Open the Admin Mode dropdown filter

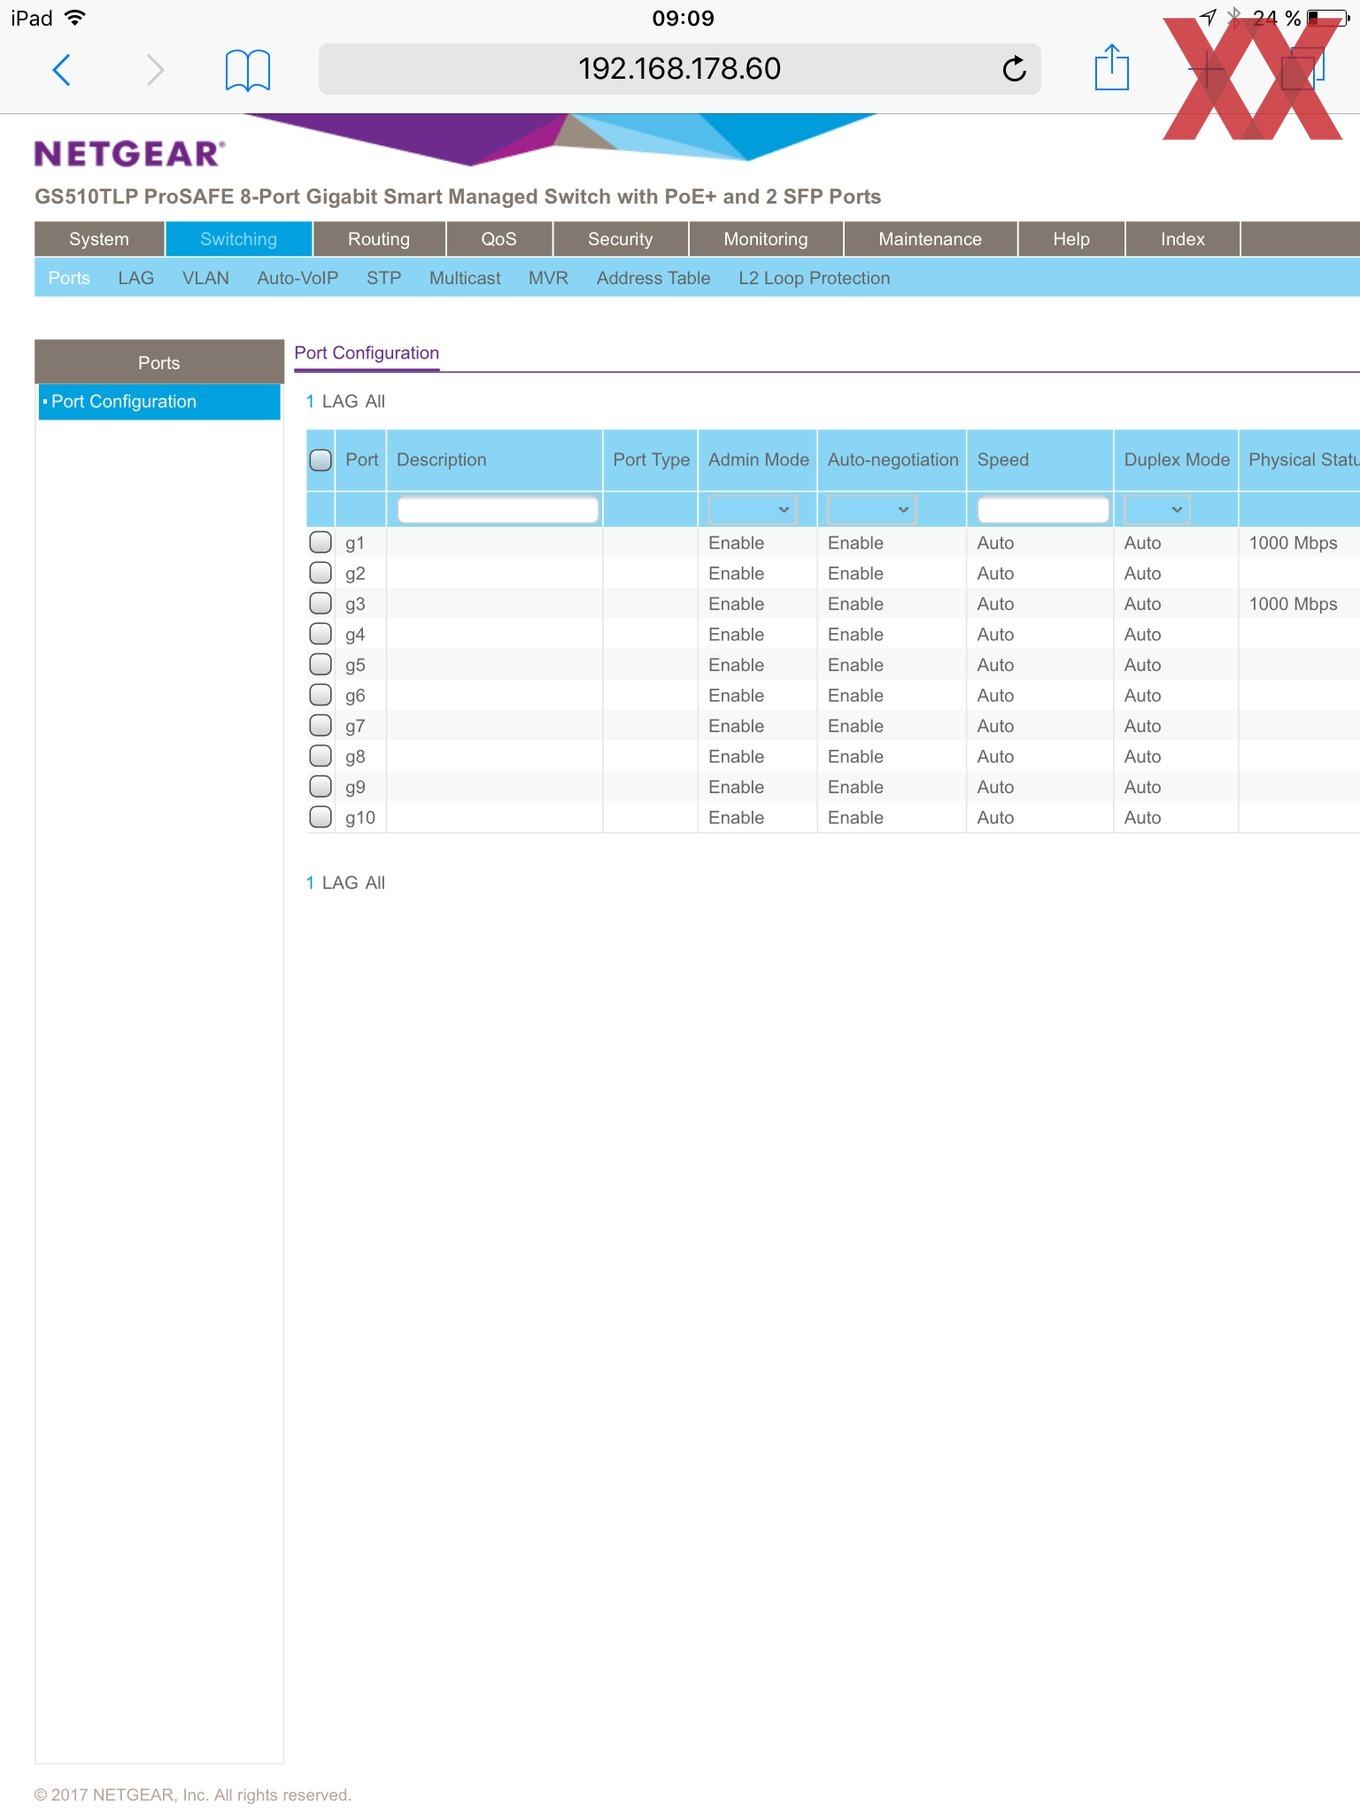tap(752, 509)
